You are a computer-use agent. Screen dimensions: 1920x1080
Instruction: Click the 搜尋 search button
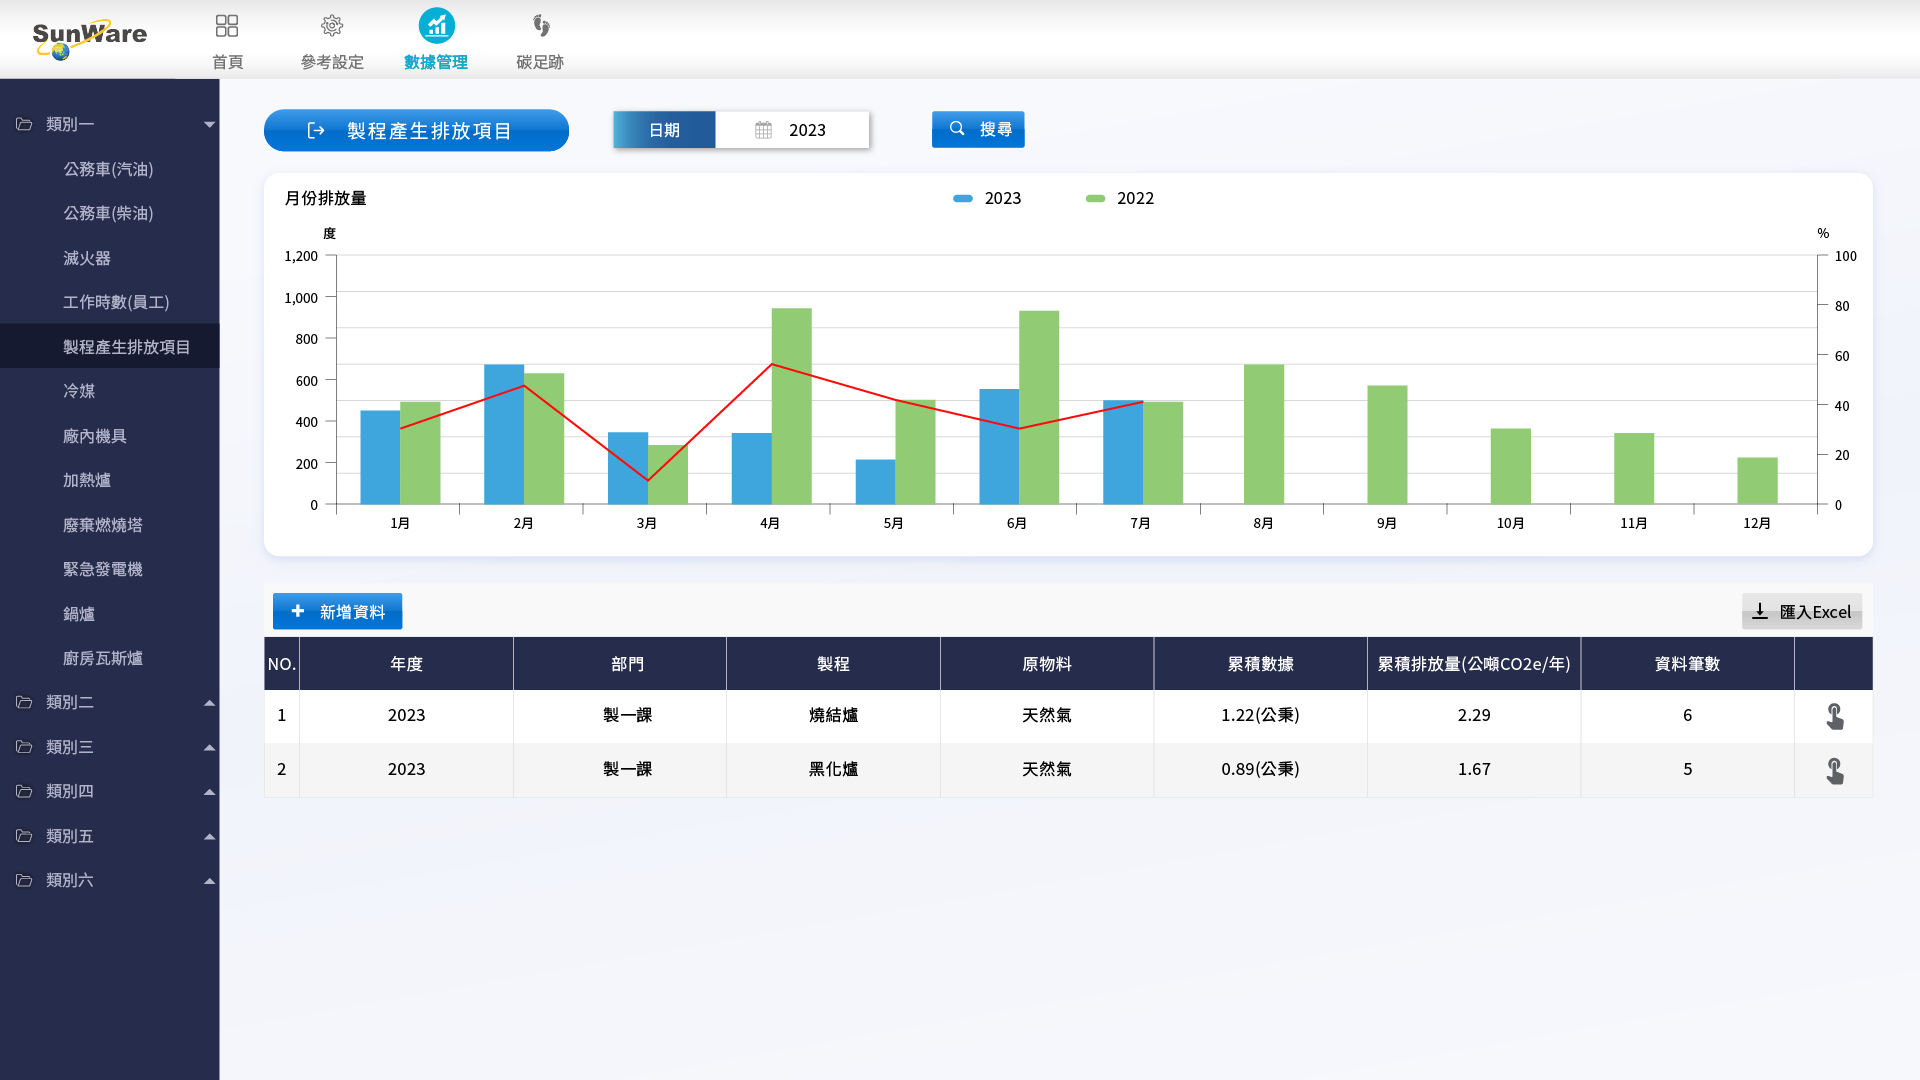pyautogui.click(x=978, y=129)
